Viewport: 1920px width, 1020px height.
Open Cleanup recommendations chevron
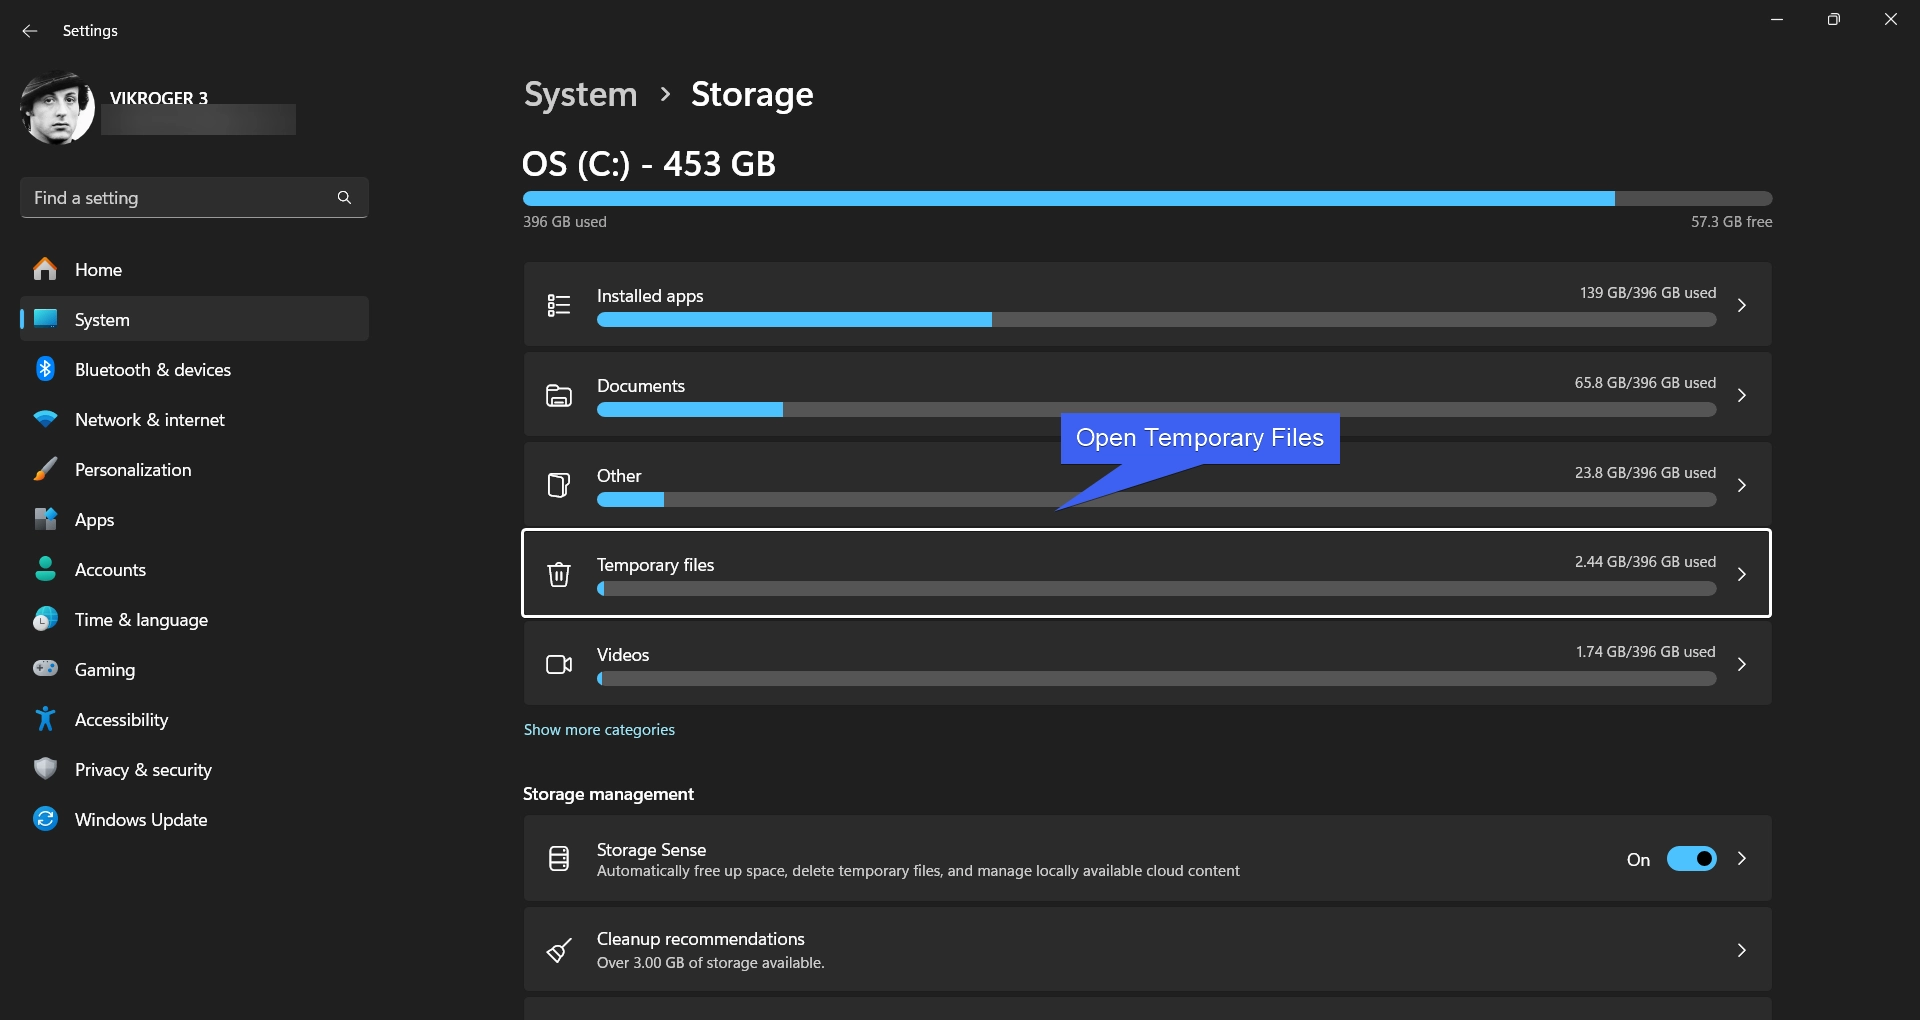[x=1741, y=950]
